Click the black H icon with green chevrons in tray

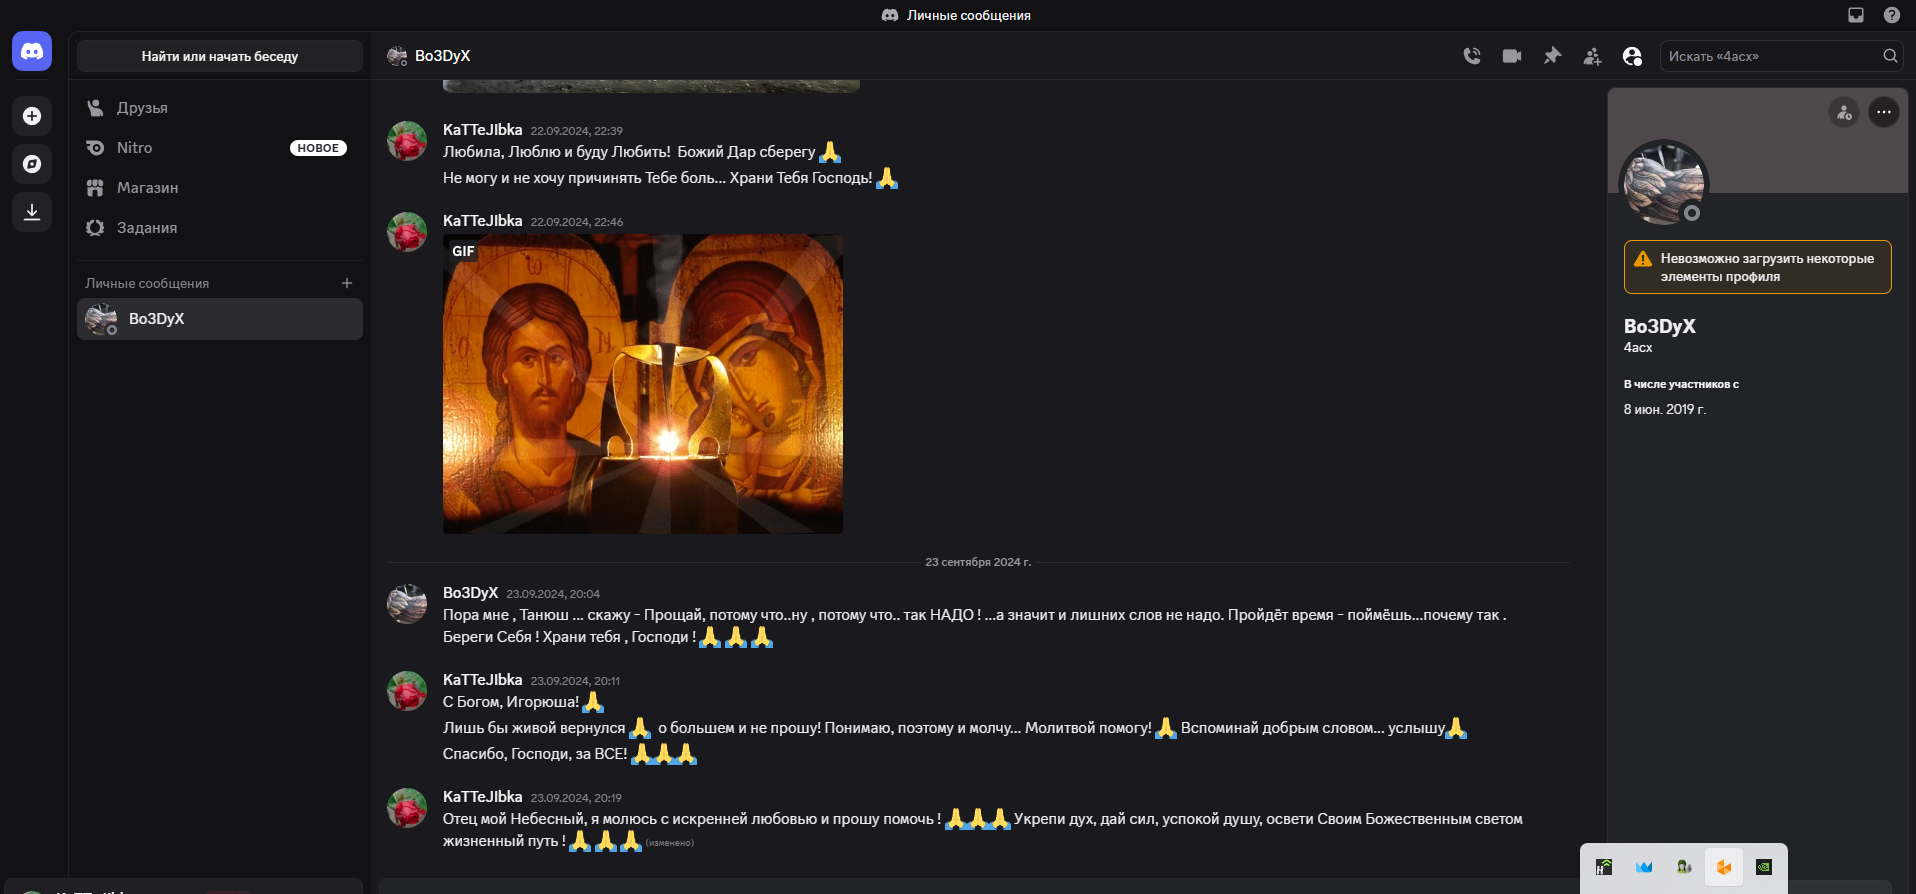1604,867
